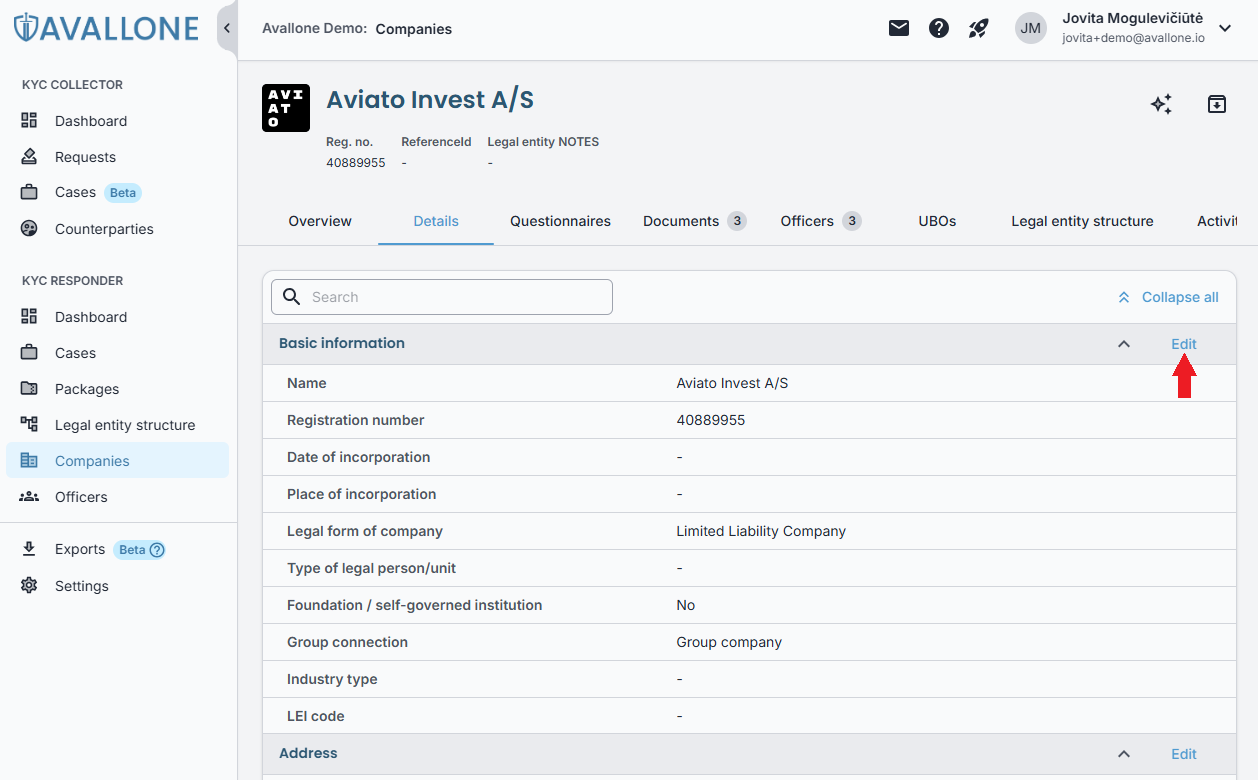
Task: Click the Companies building icon
Action: point(29,460)
